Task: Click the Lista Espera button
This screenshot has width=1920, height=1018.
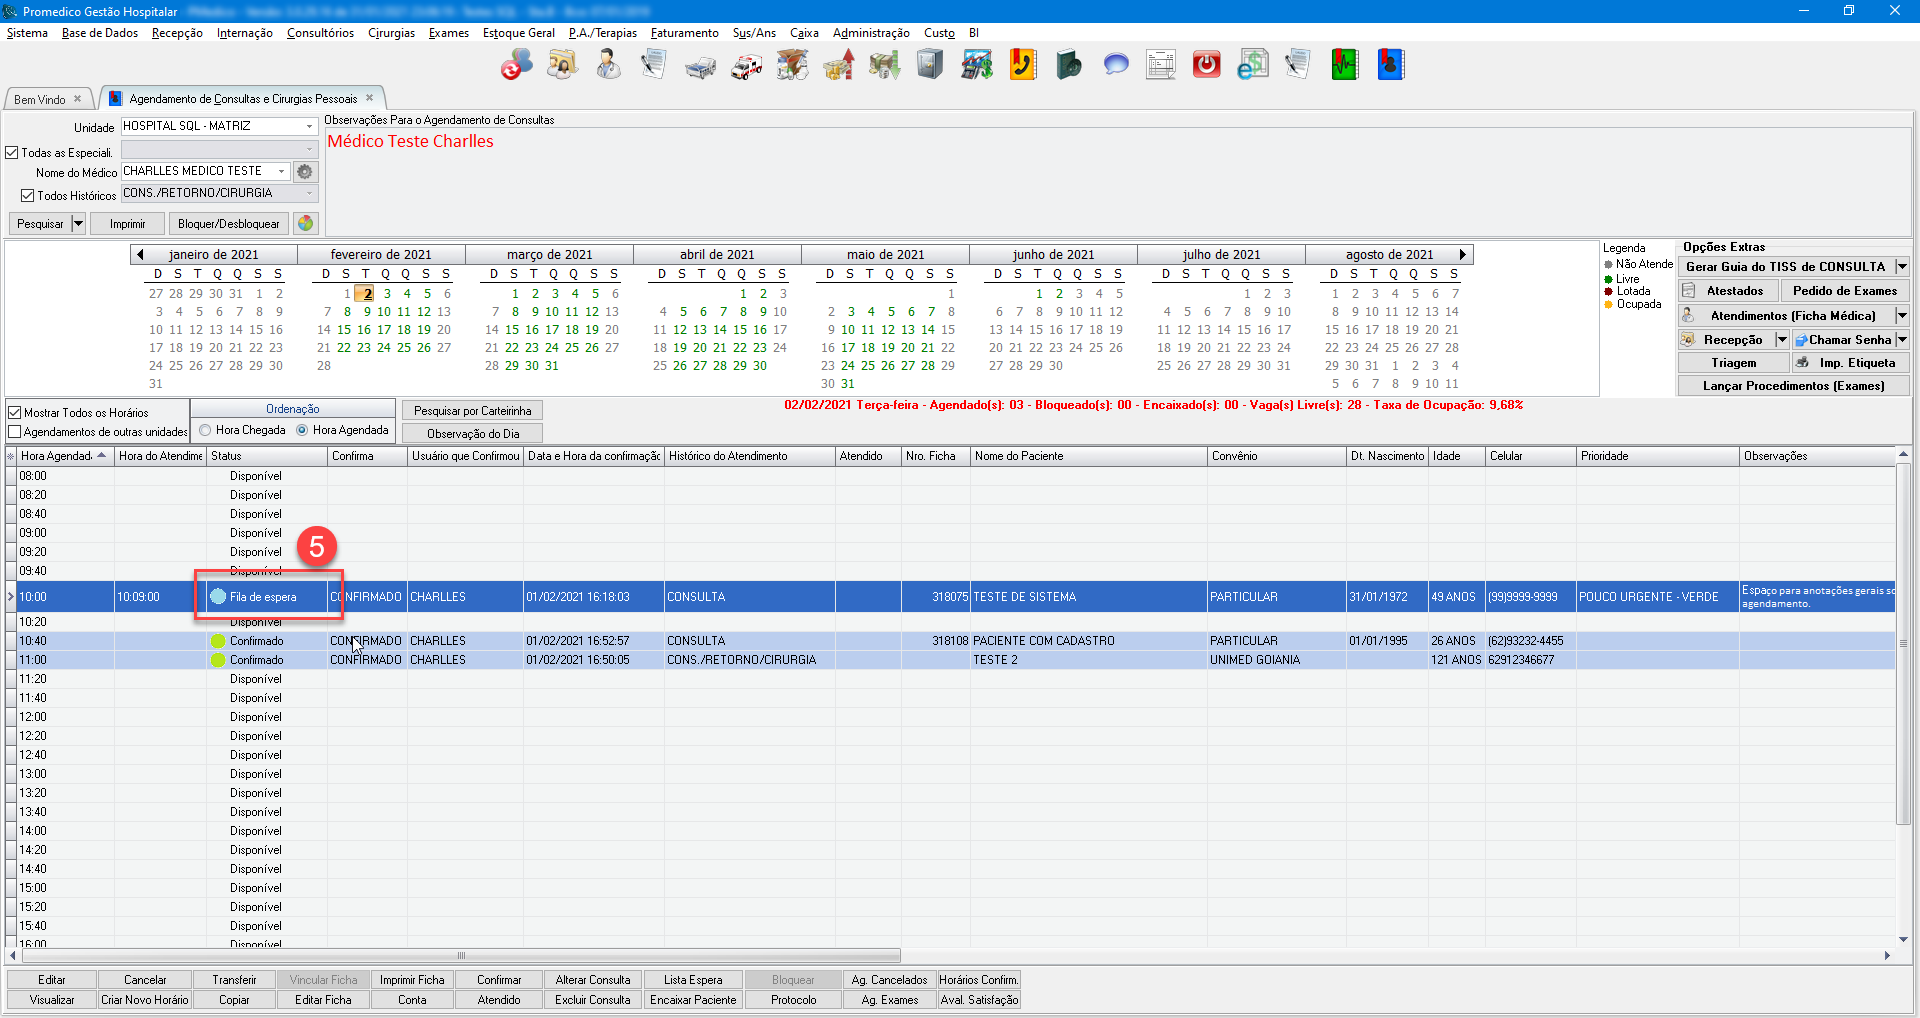Action: coord(692,980)
